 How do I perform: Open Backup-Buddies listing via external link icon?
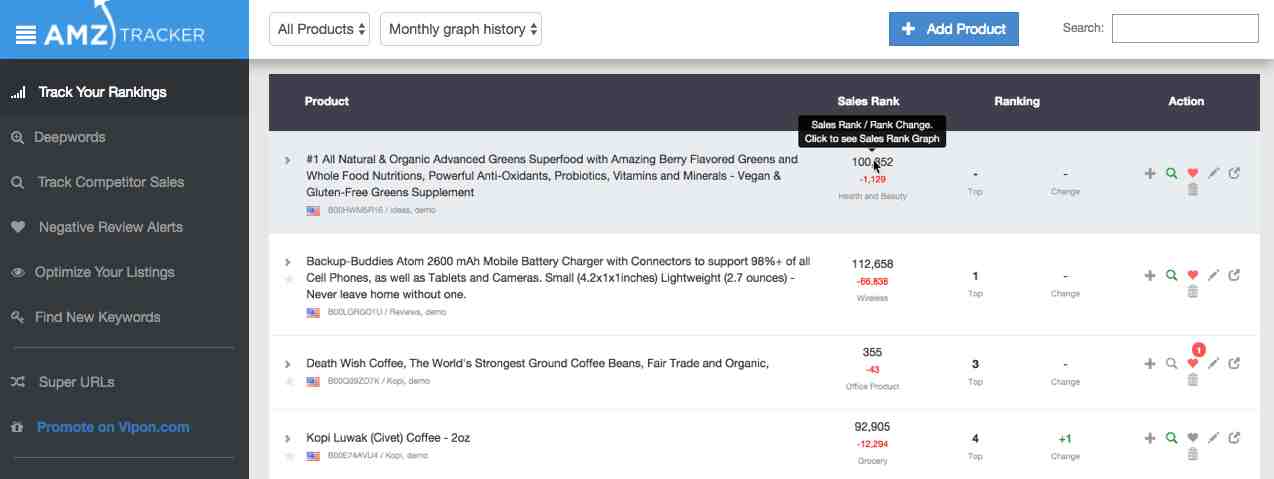pyautogui.click(x=1234, y=276)
